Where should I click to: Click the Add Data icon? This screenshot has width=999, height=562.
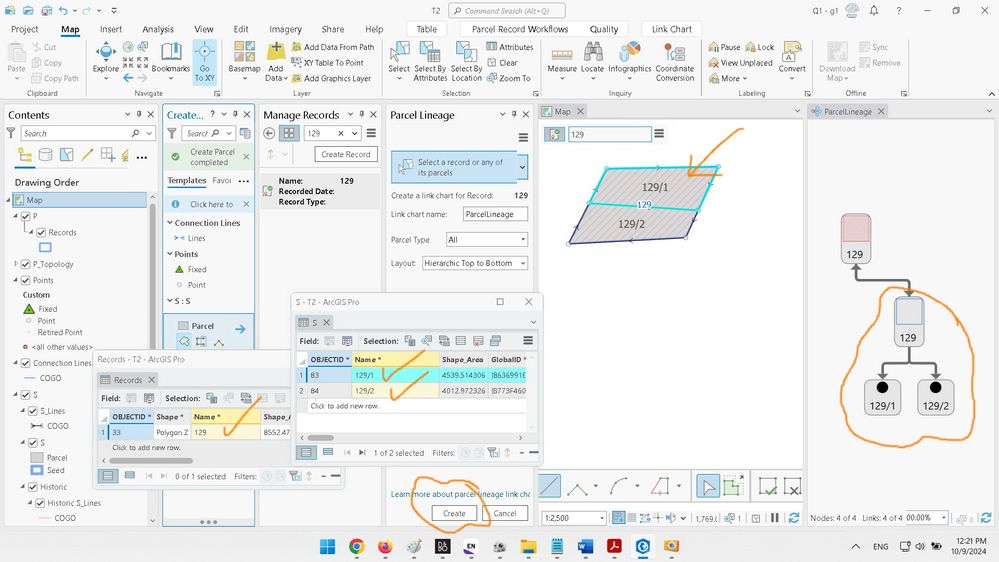pos(276,51)
